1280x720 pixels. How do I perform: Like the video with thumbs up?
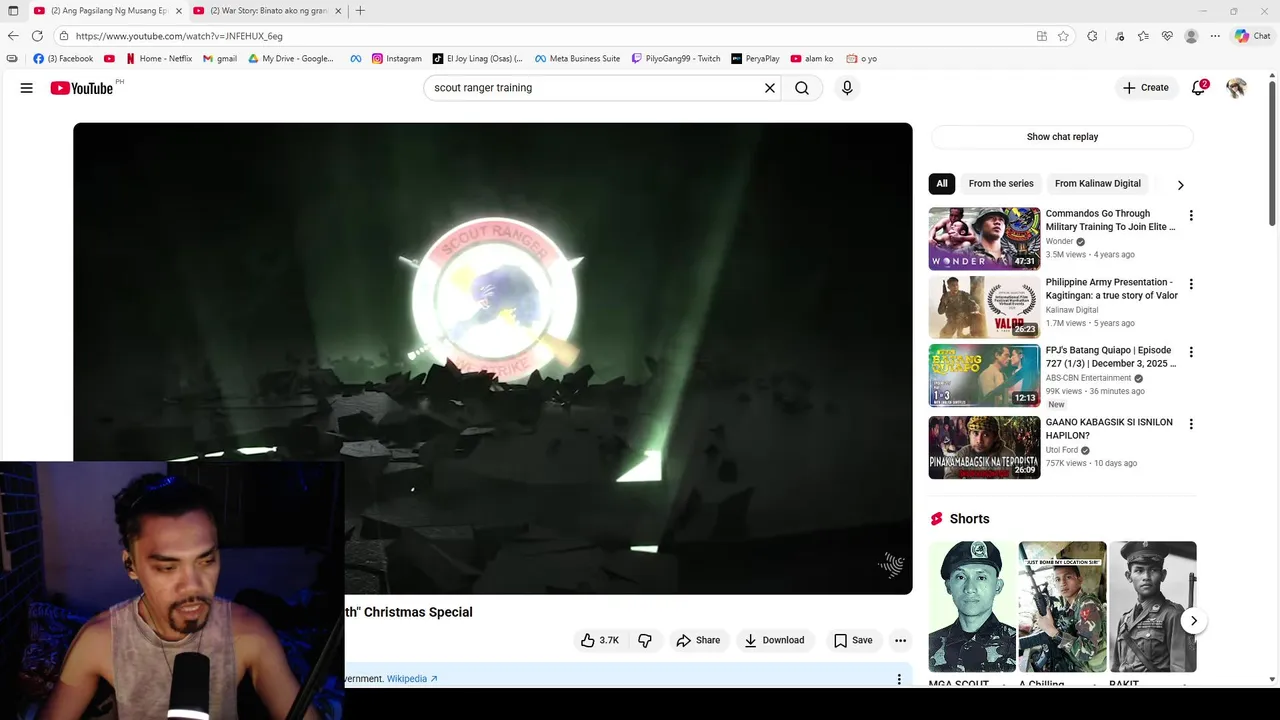[x=600, y=640]
